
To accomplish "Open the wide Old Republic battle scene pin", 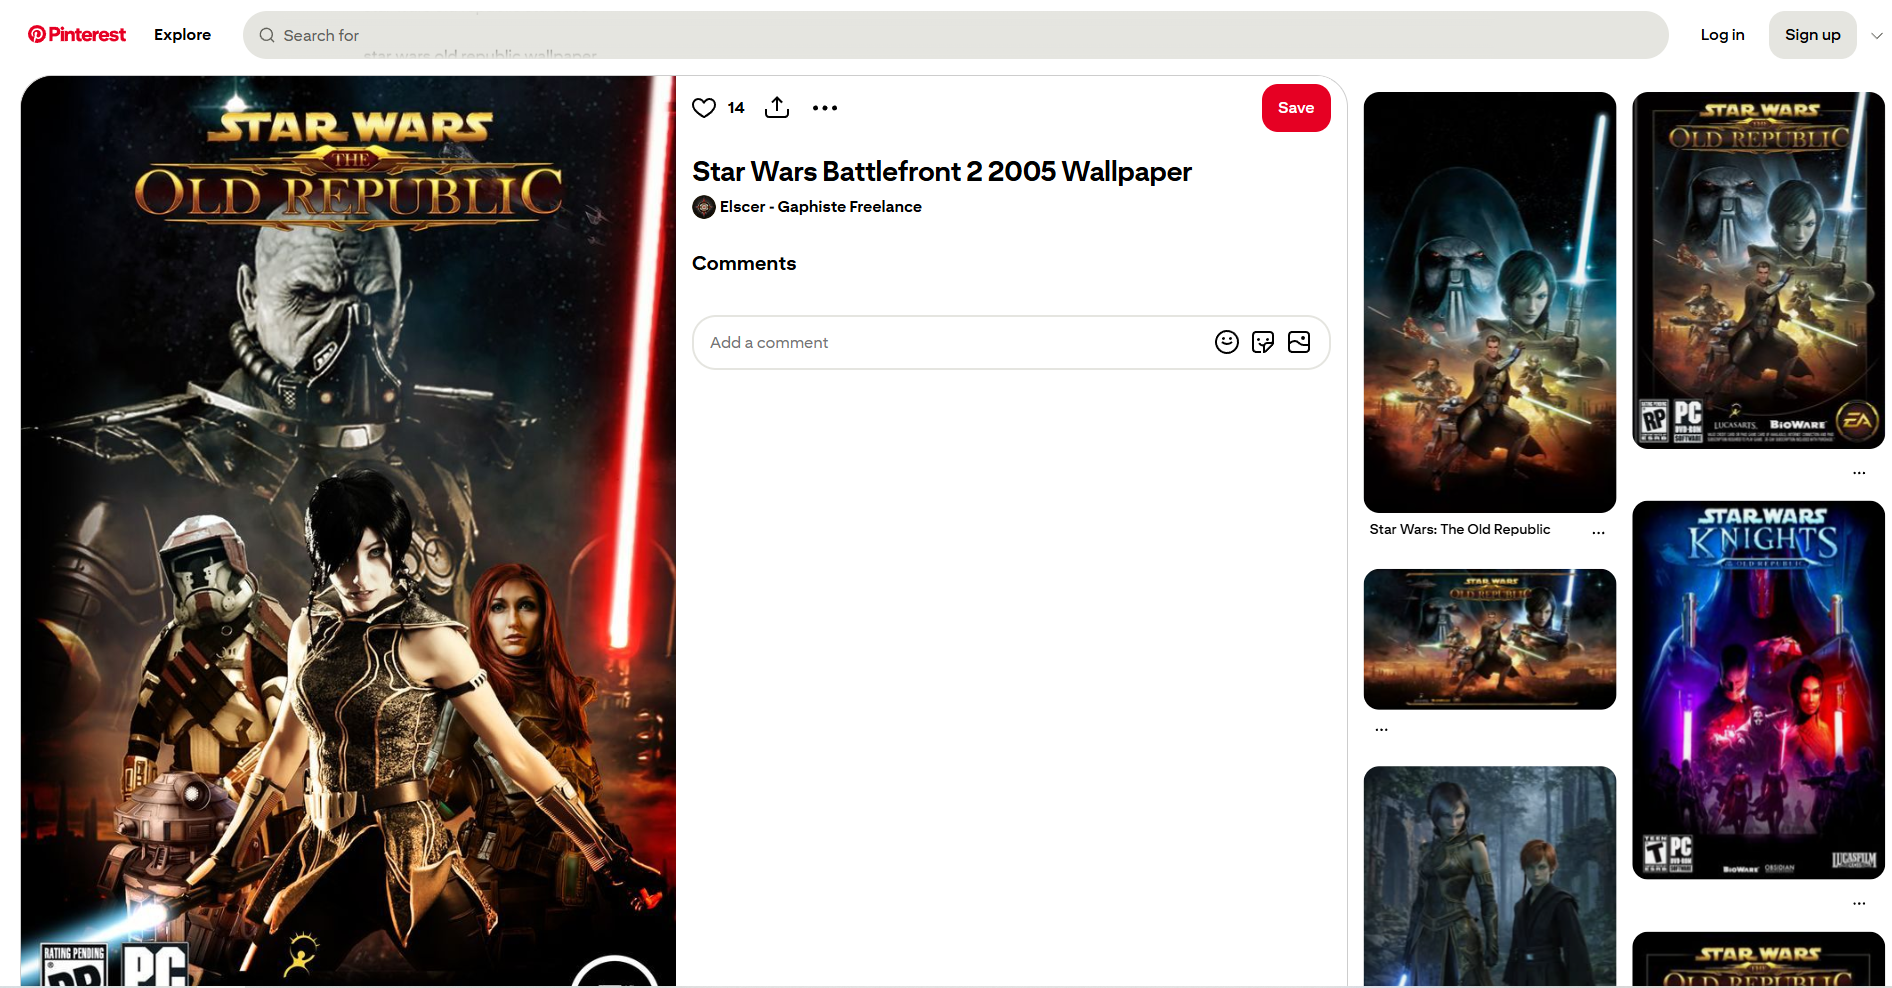I will [x=1490, y=639].
